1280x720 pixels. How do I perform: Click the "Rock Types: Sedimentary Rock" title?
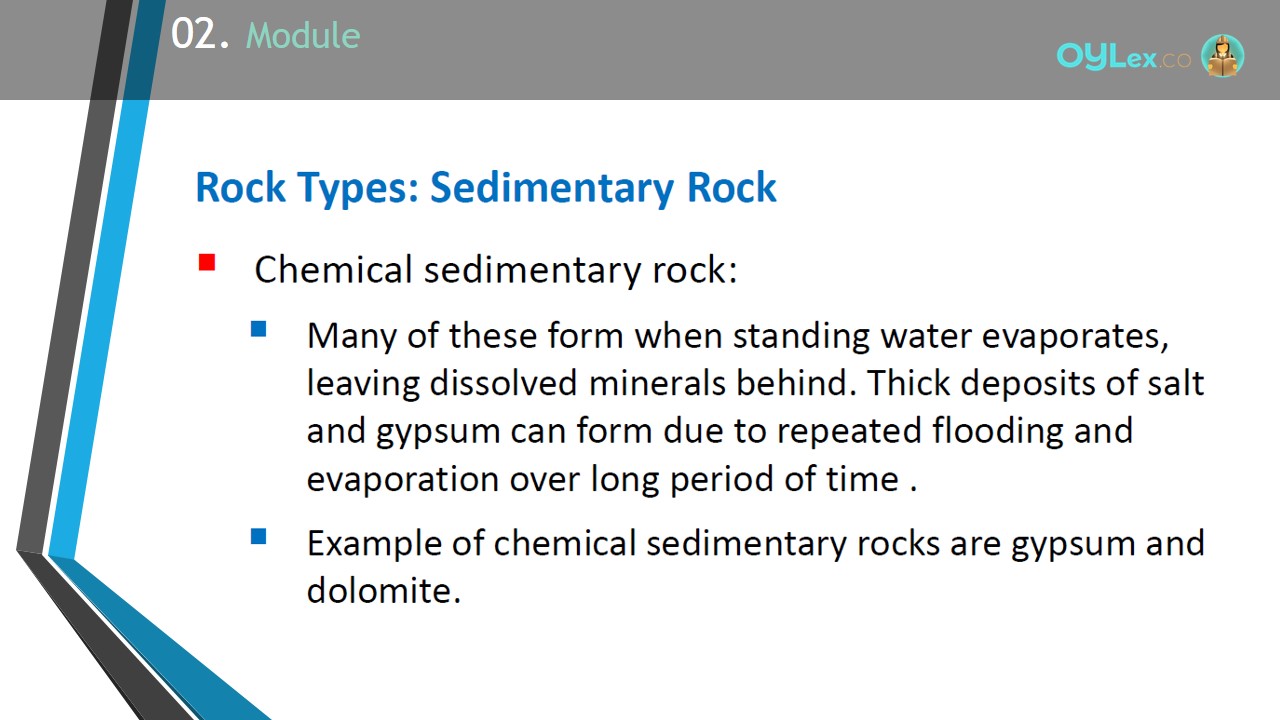coord(486,188)
